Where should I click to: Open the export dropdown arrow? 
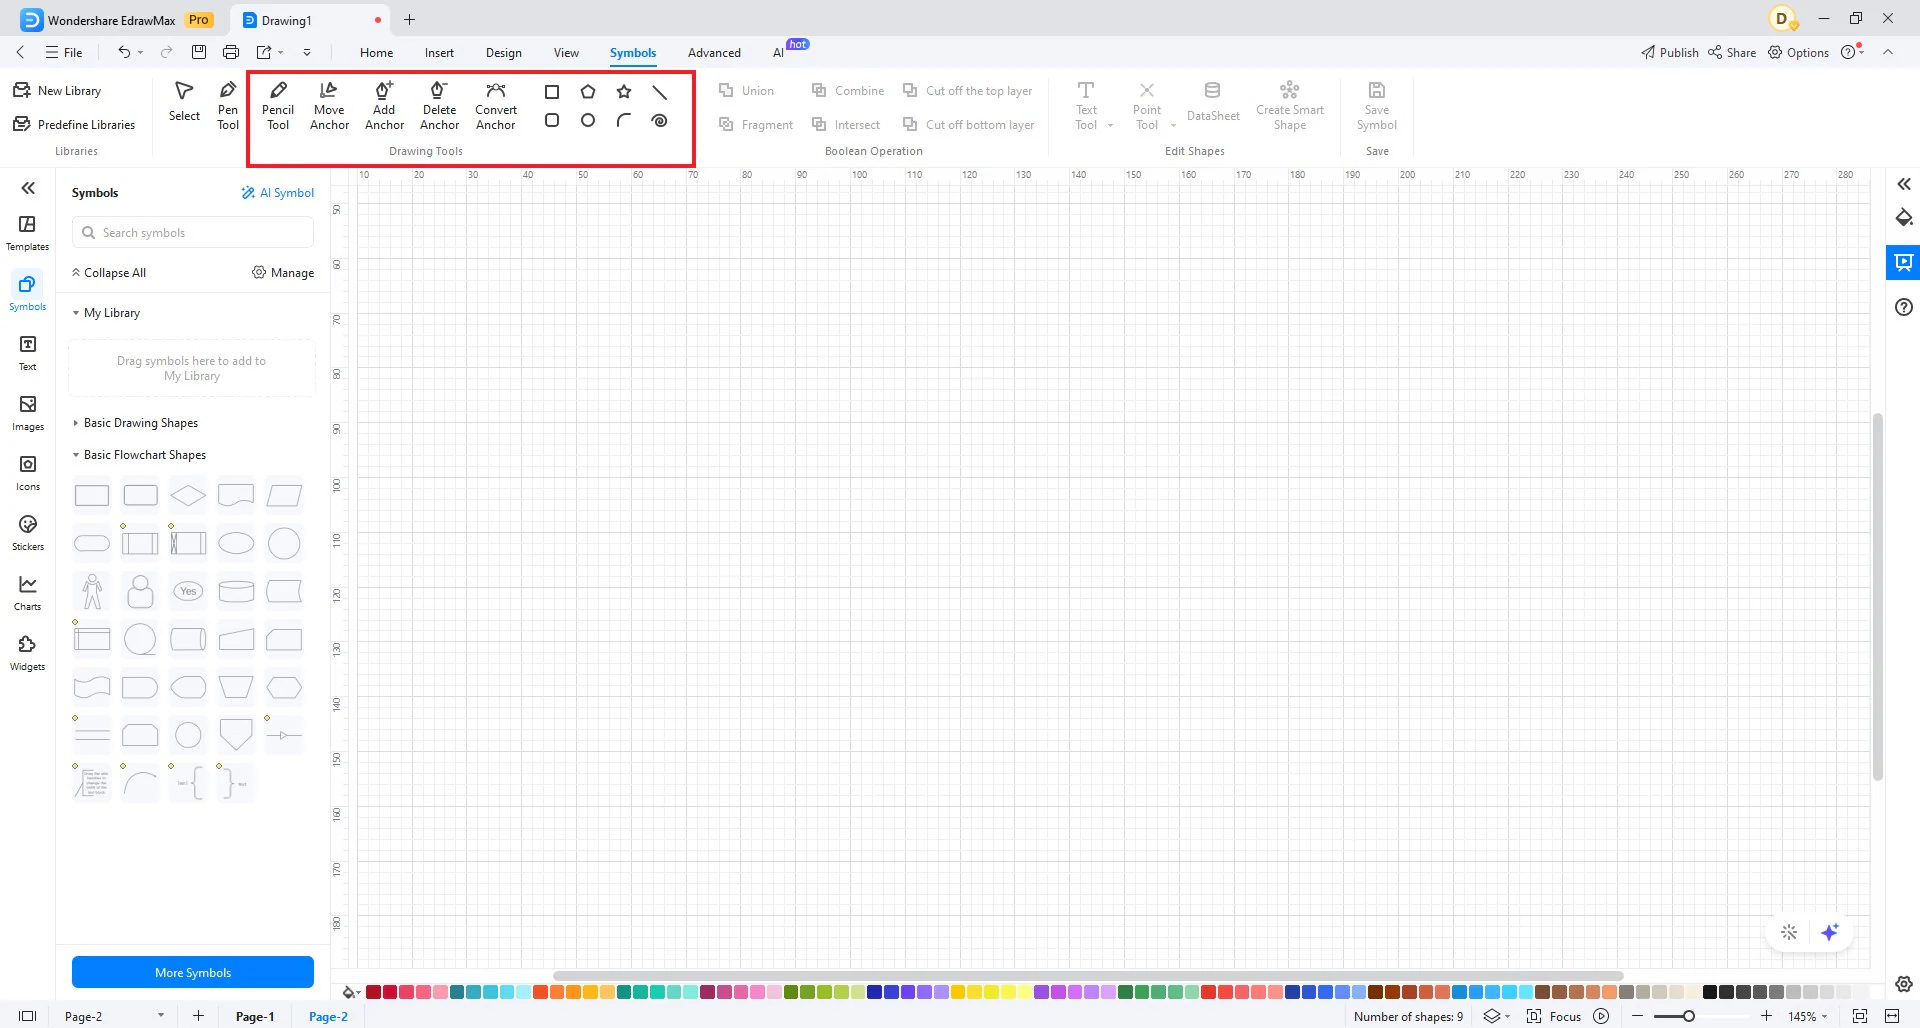coord(281,52)
